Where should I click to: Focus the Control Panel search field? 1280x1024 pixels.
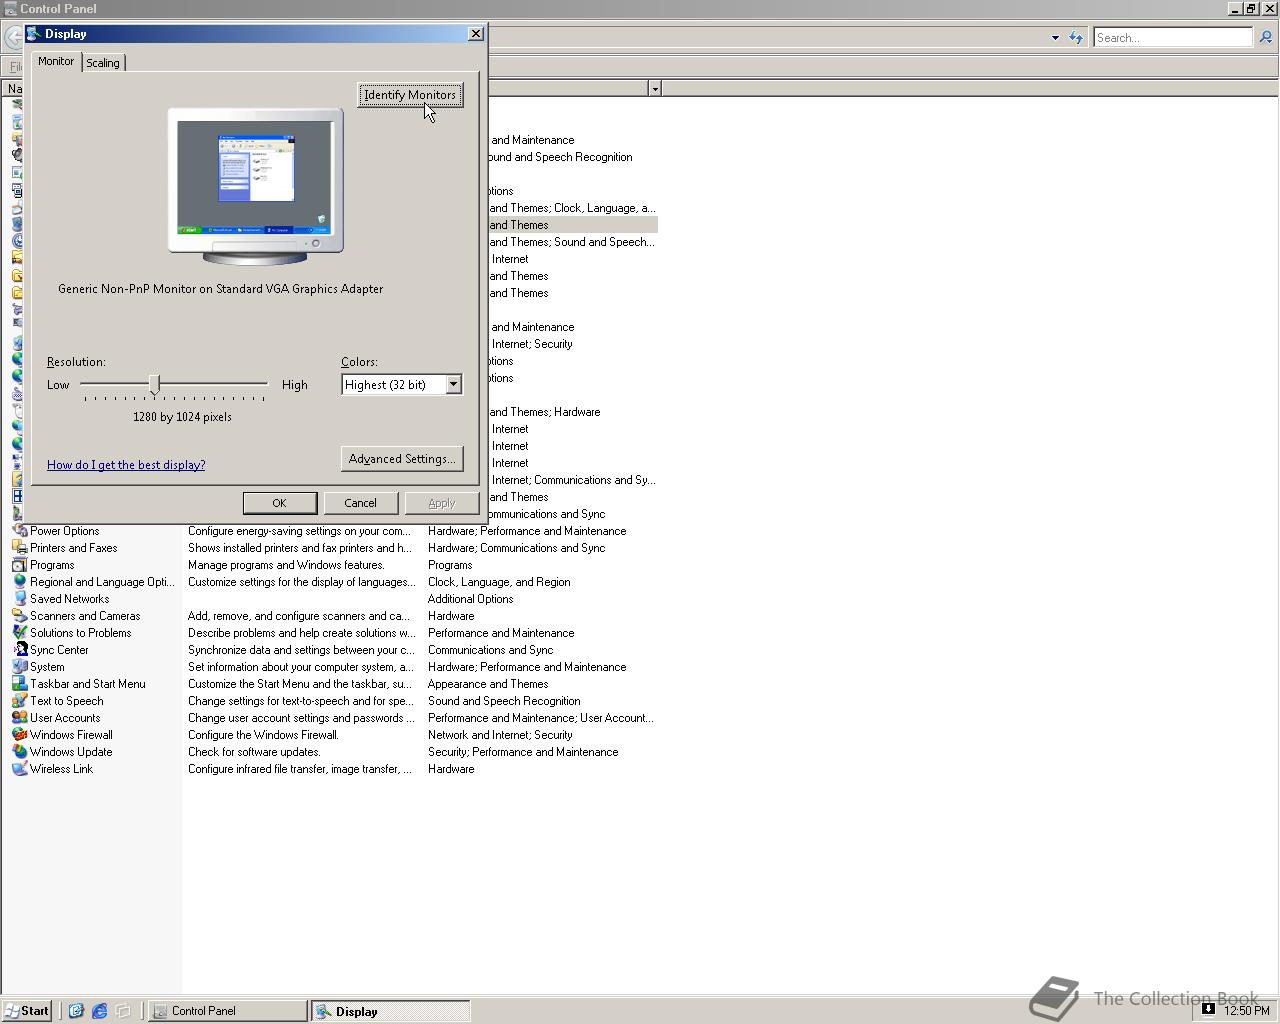1173,38
